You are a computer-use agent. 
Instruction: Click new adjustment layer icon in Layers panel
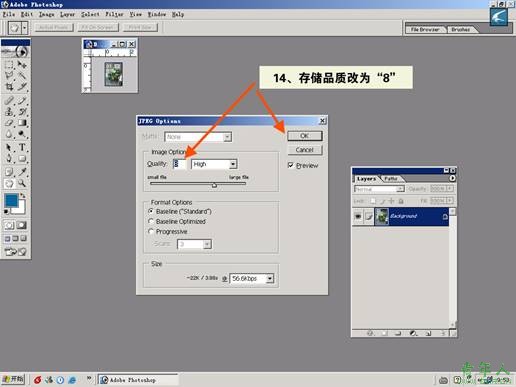[413, 333]
